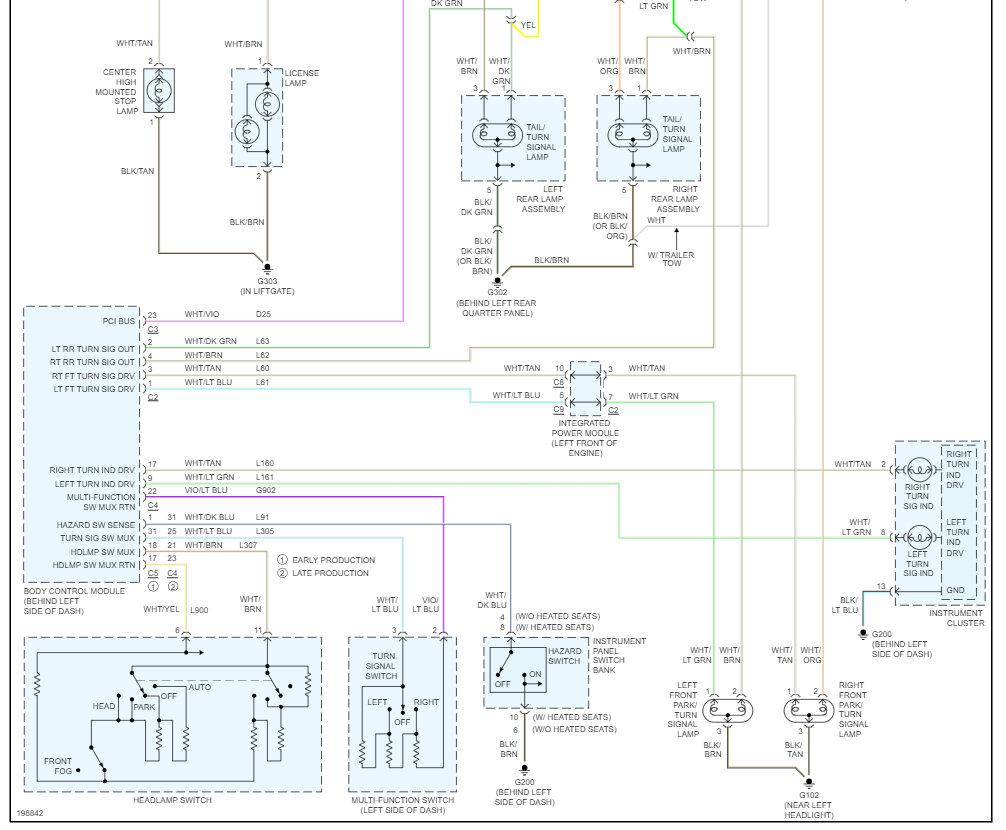Select the Left Turn Sig Ind lamp symbol
This screenshot has width=1006, height=830.
919,538
